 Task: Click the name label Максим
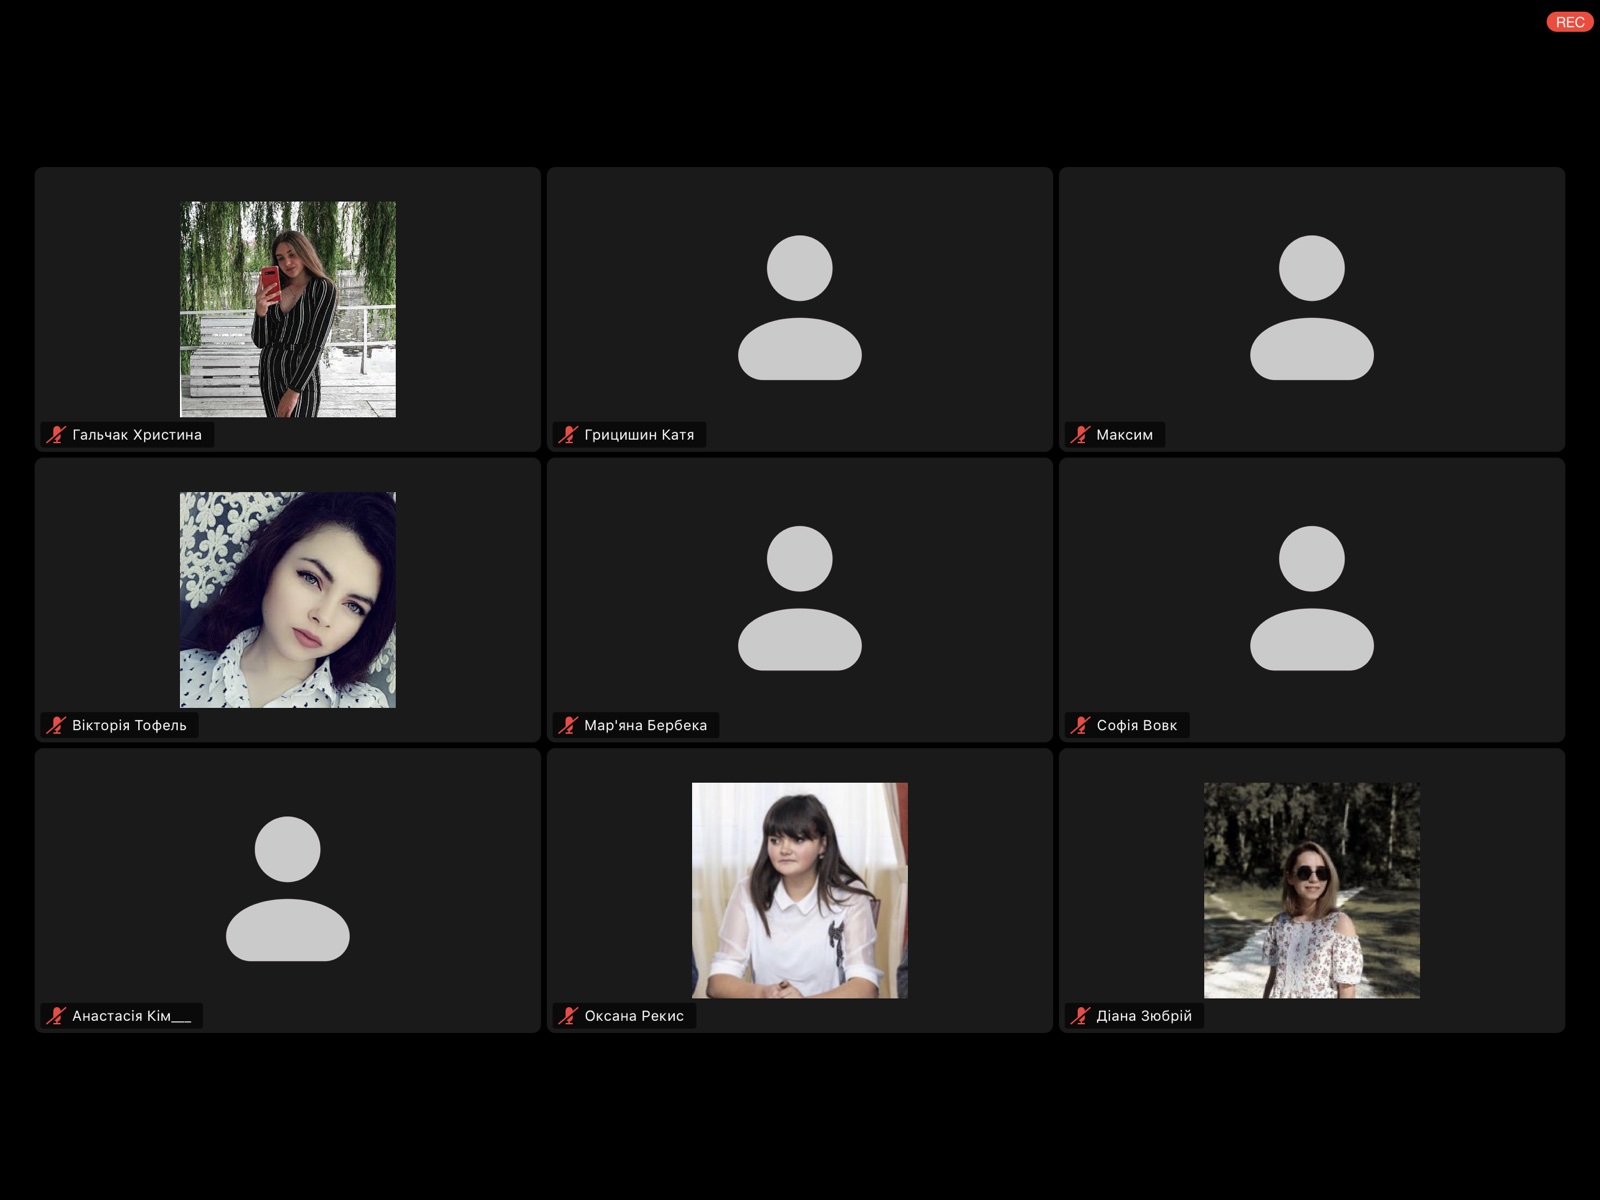[x=1124, y=435]
